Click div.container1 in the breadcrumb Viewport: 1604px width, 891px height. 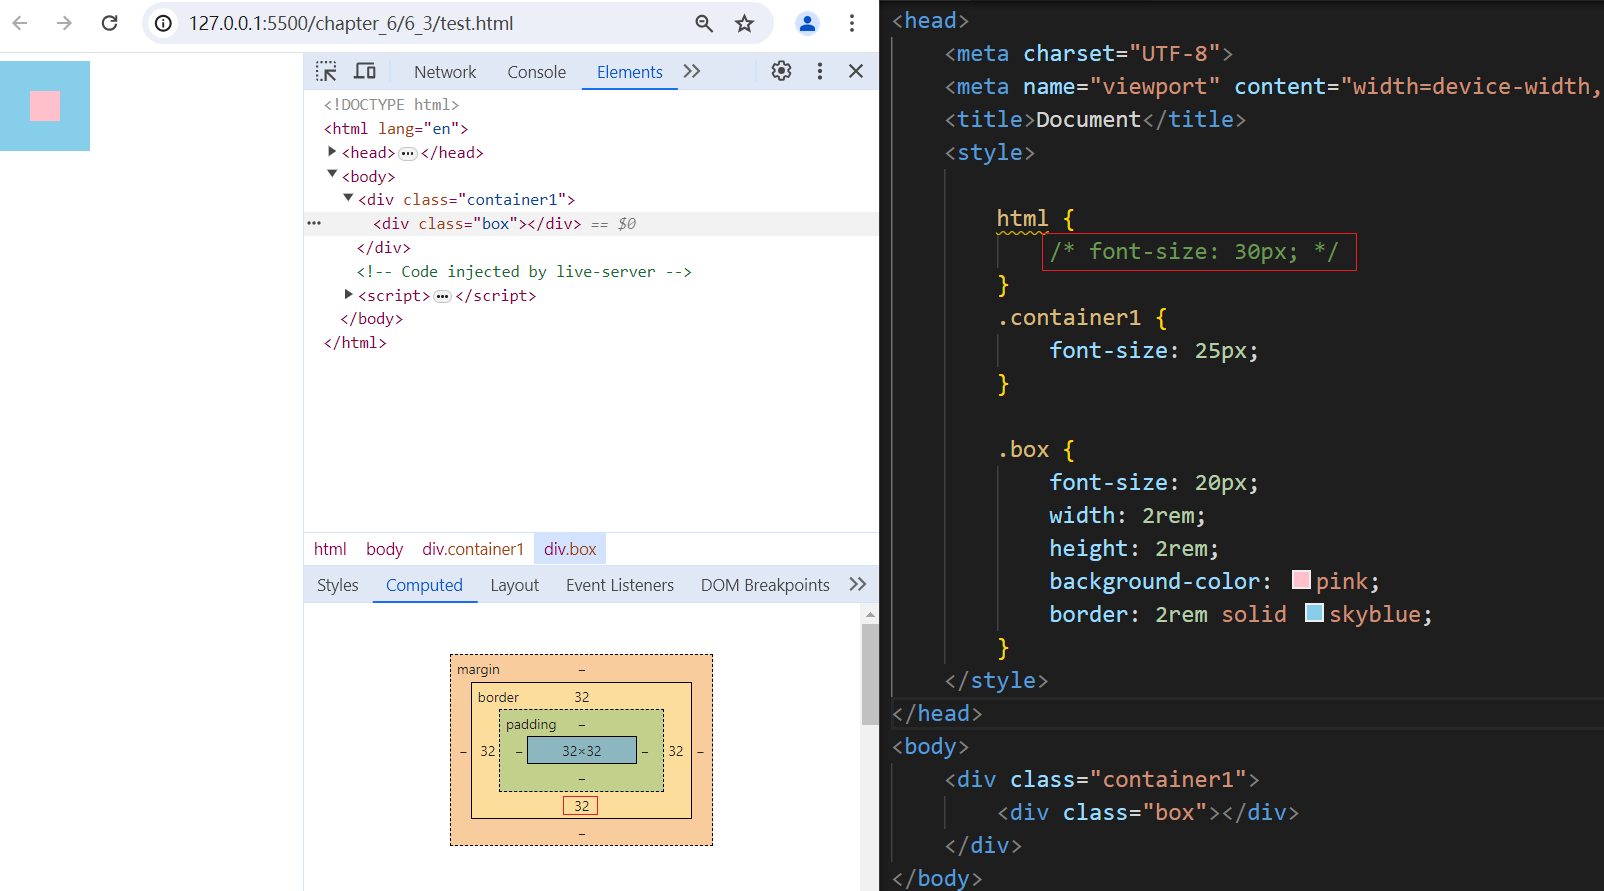pos(473,549)
